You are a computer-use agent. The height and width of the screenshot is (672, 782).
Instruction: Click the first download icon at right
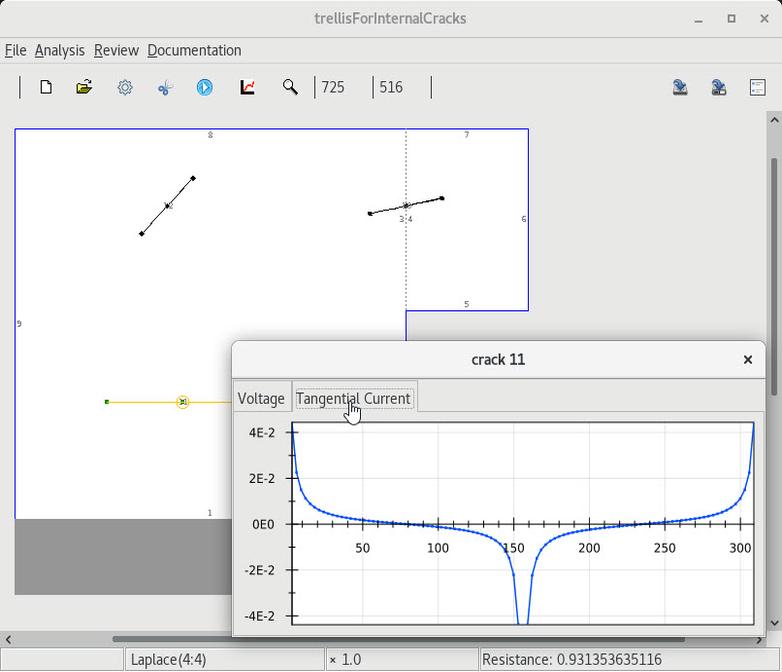click(x=680, y=88)
